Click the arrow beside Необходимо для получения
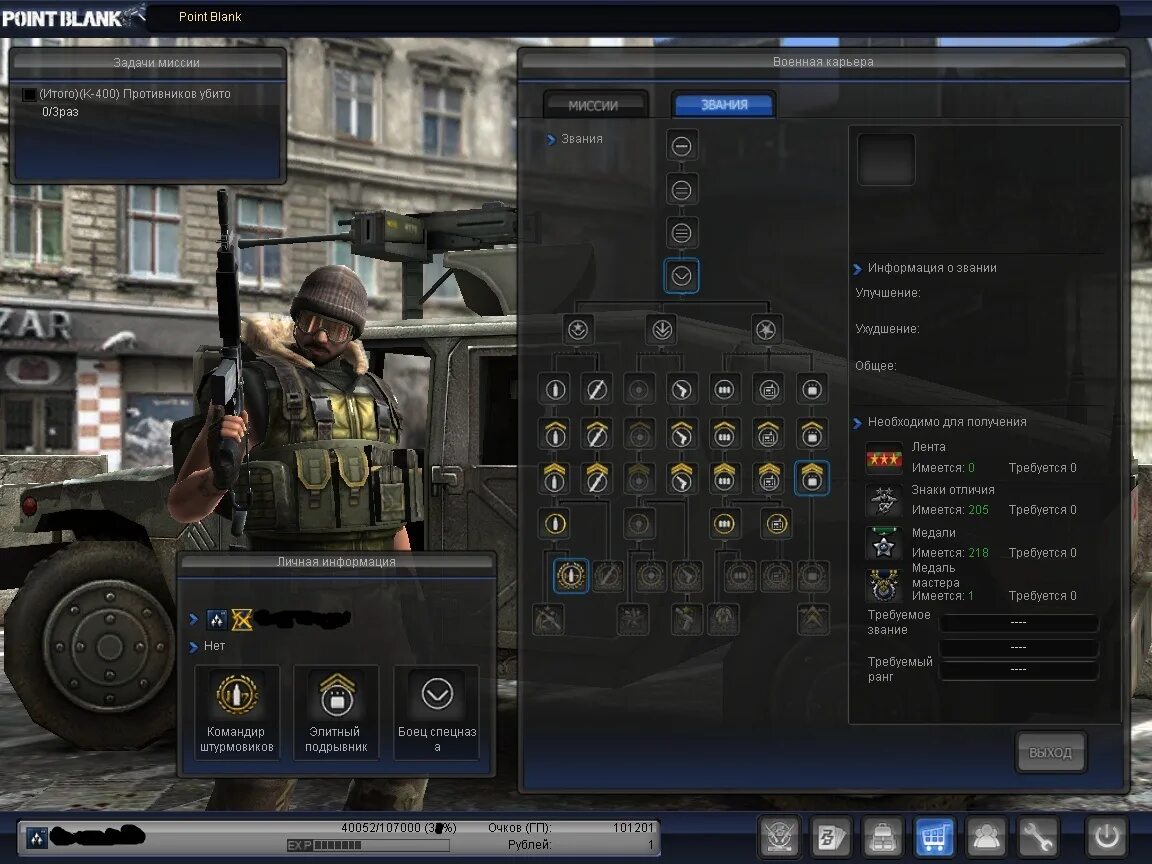Image resolution: width=1152 pixels, height=864 pixels. point(857,422)
